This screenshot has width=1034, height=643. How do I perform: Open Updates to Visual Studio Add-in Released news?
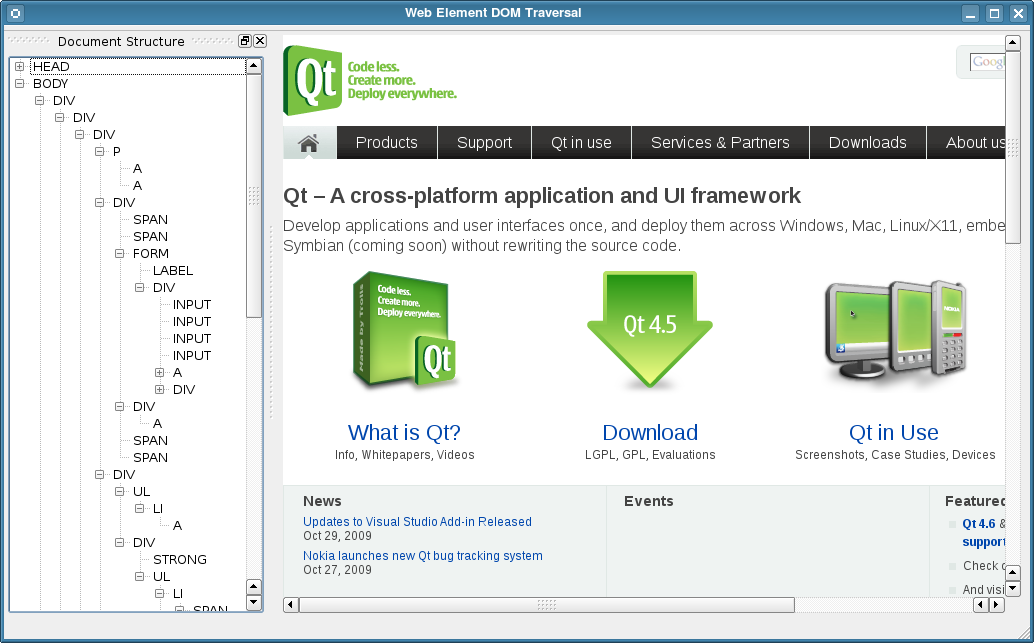pos(417,522)
